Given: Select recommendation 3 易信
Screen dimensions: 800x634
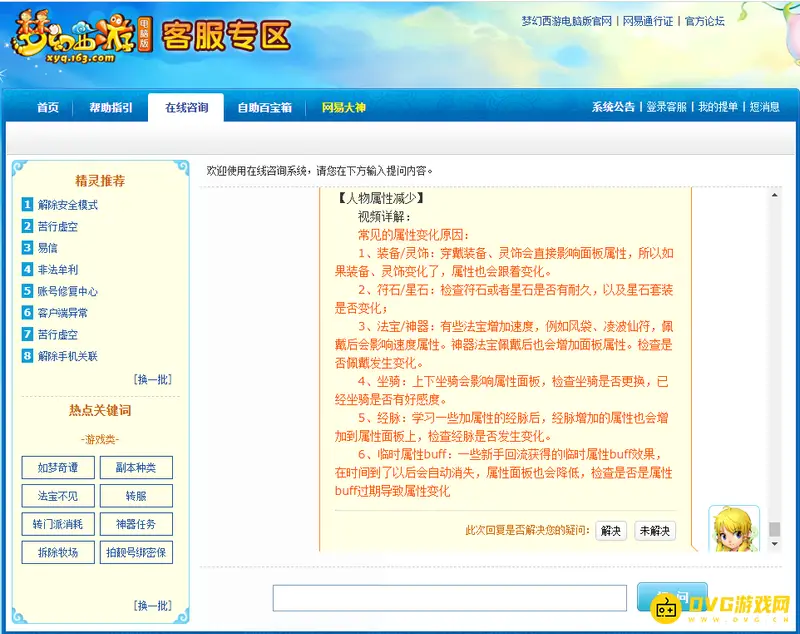Looking at the screenshot, I should [47, 248].
